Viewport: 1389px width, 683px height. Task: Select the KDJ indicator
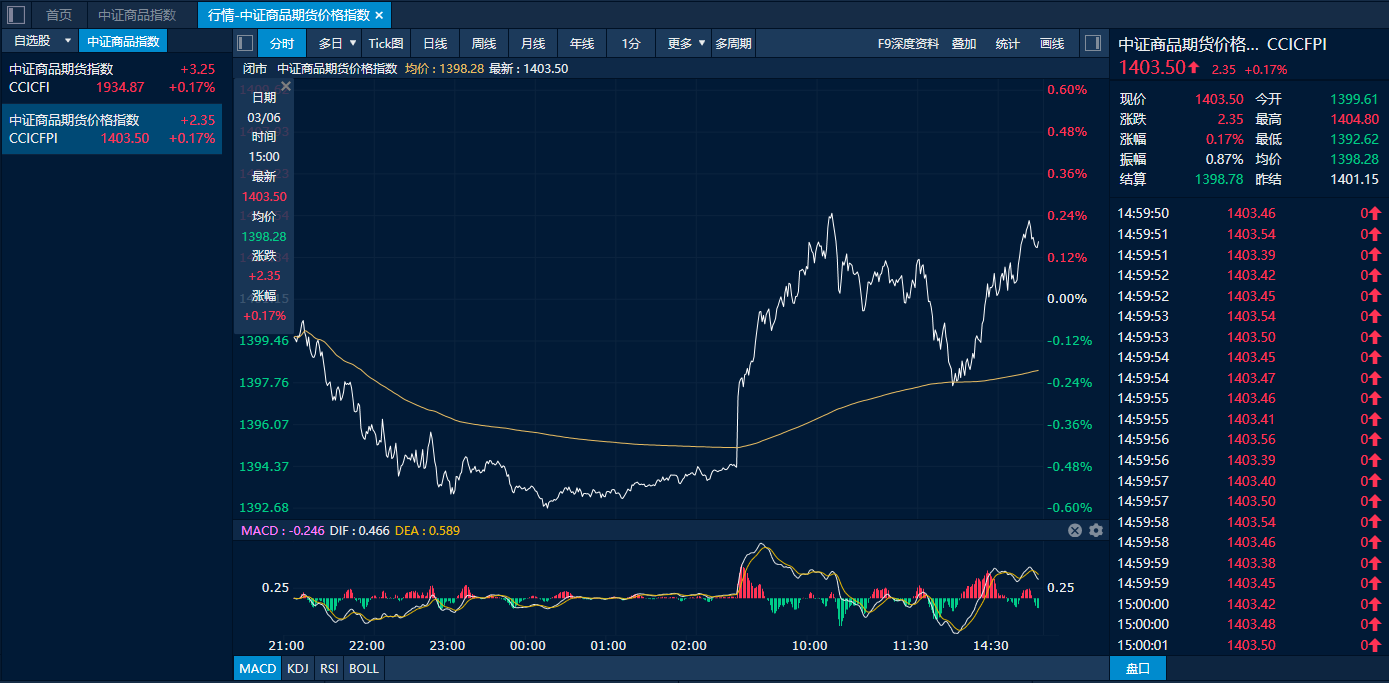[x=297, y=668]
